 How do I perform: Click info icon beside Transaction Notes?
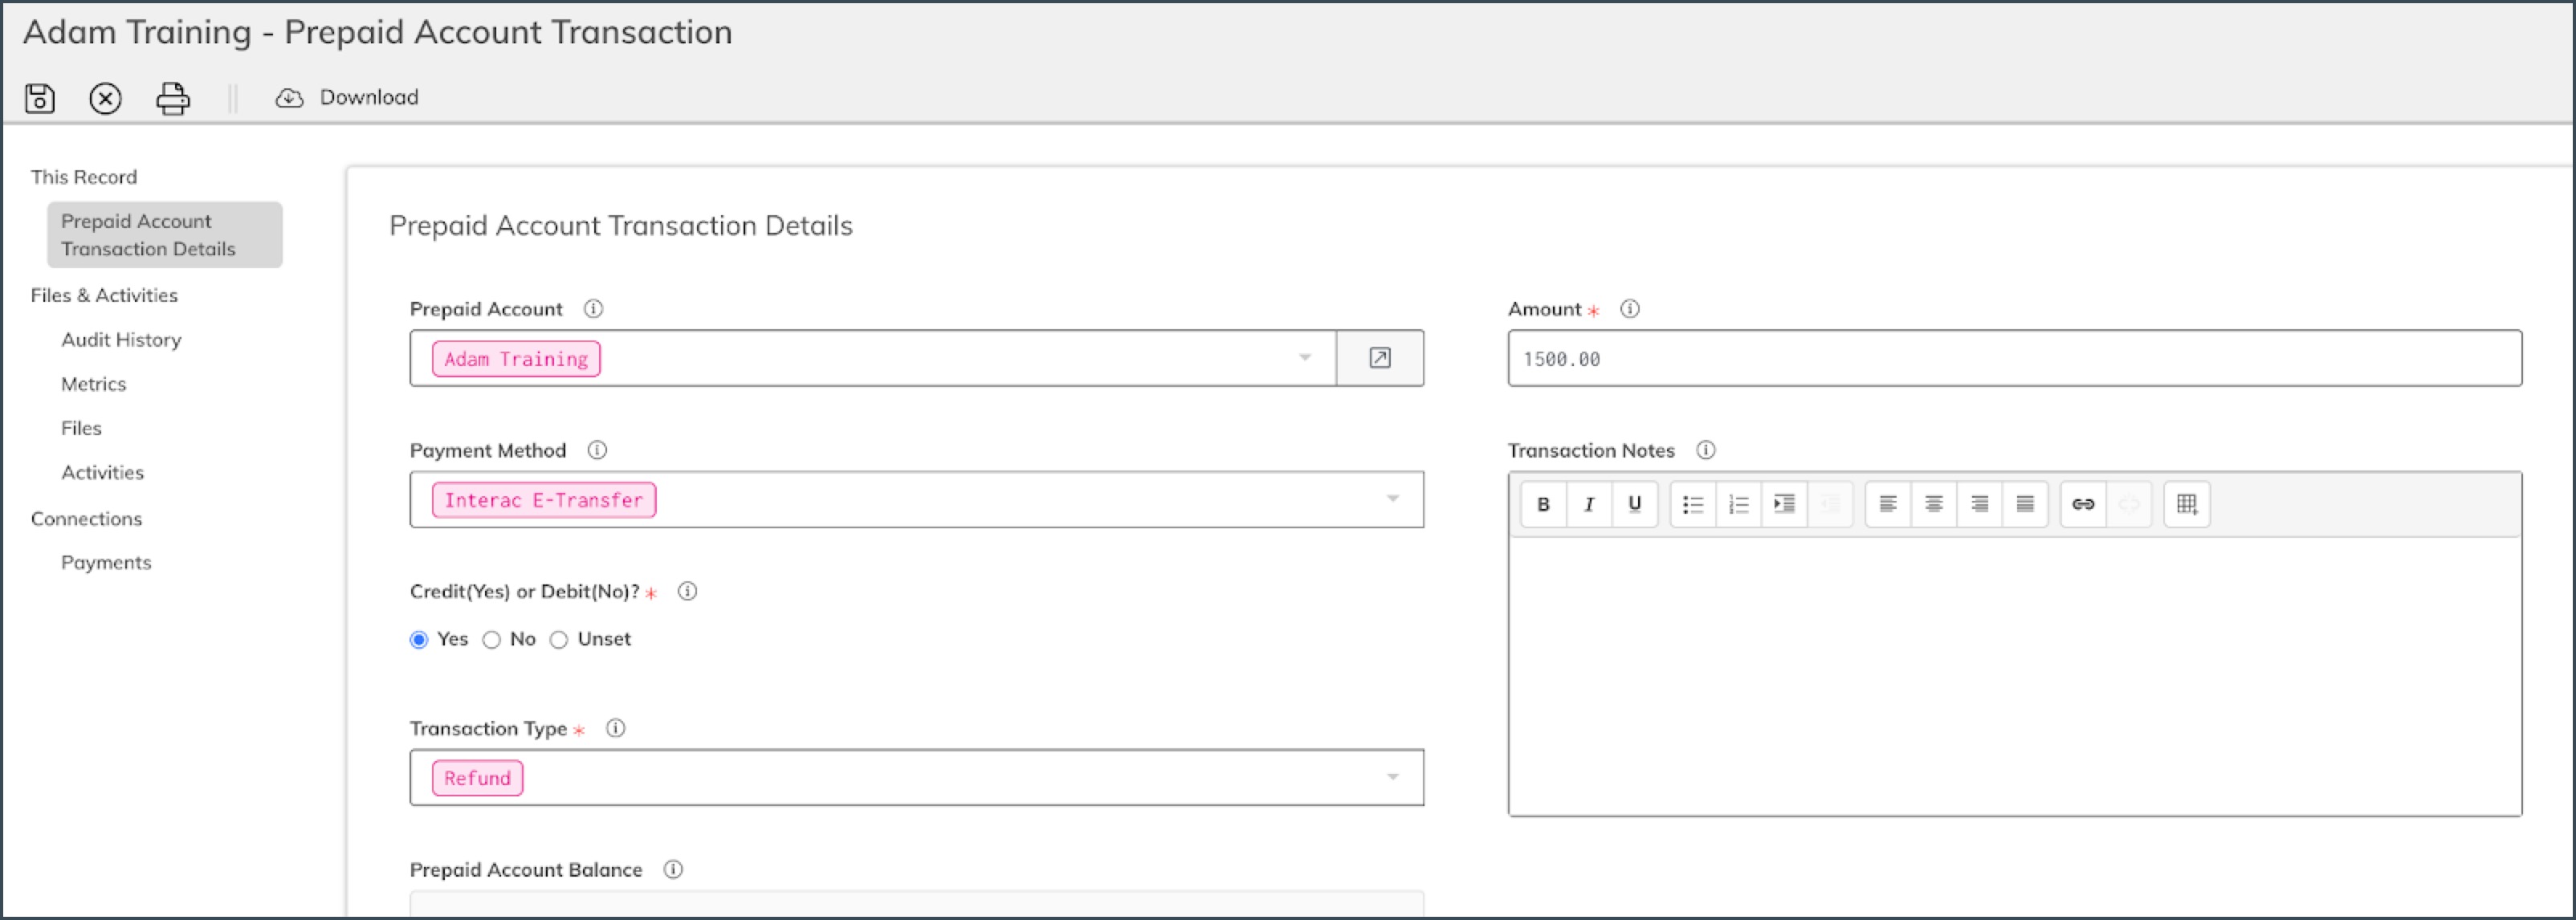pyautogui.click(x=1706, y=450)
